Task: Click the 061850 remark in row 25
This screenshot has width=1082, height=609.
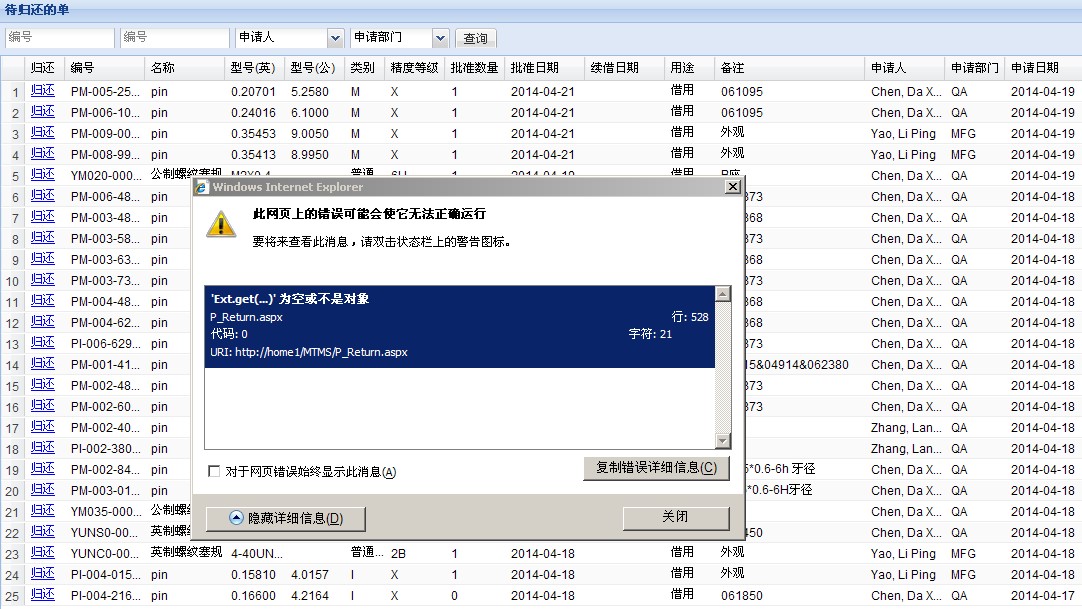Action: [x=742, y=596]
